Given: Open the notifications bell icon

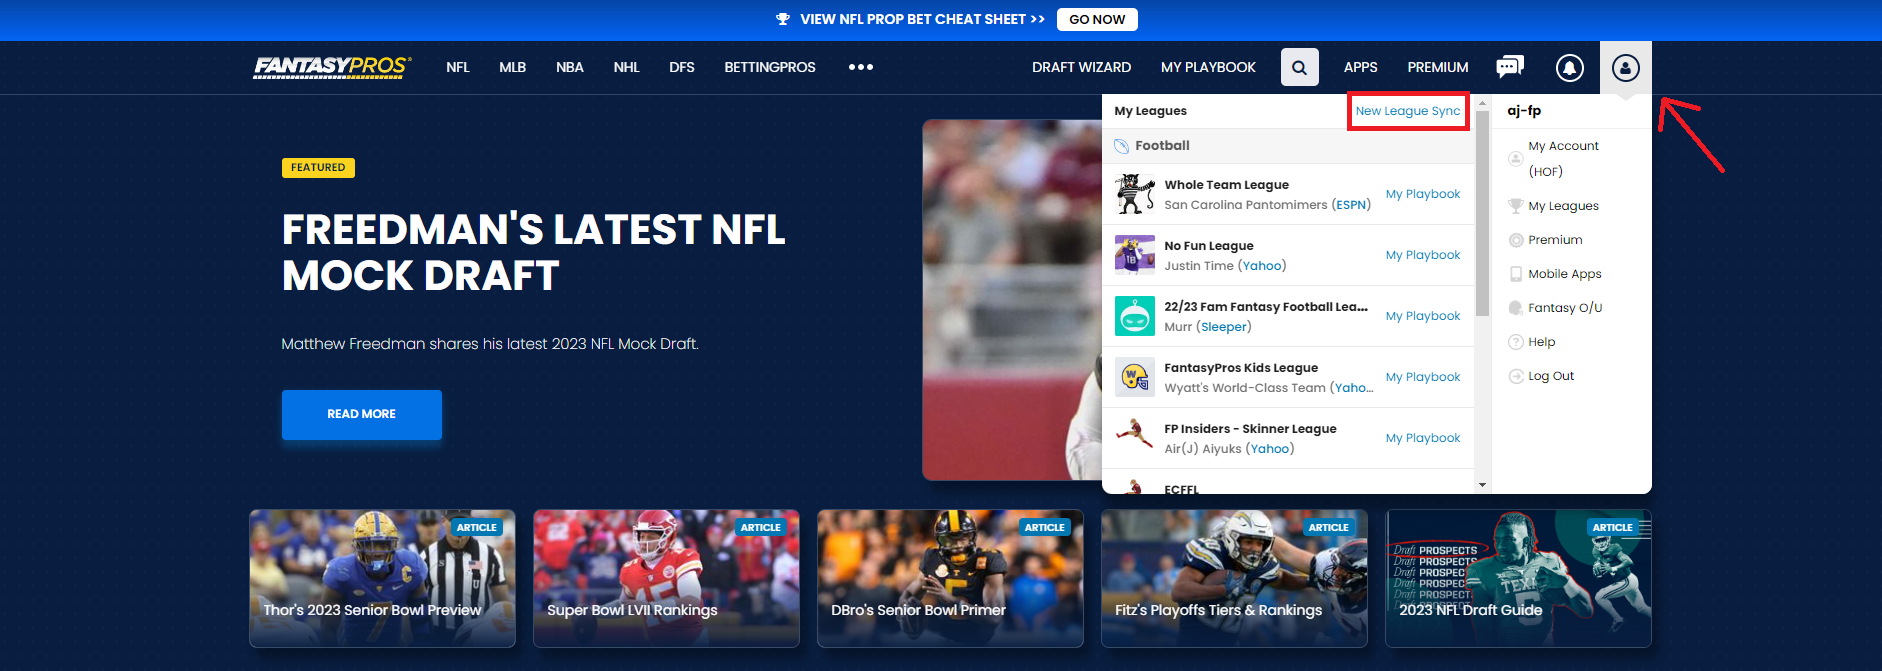Looking at the screenshot, I should [1569, 67].
